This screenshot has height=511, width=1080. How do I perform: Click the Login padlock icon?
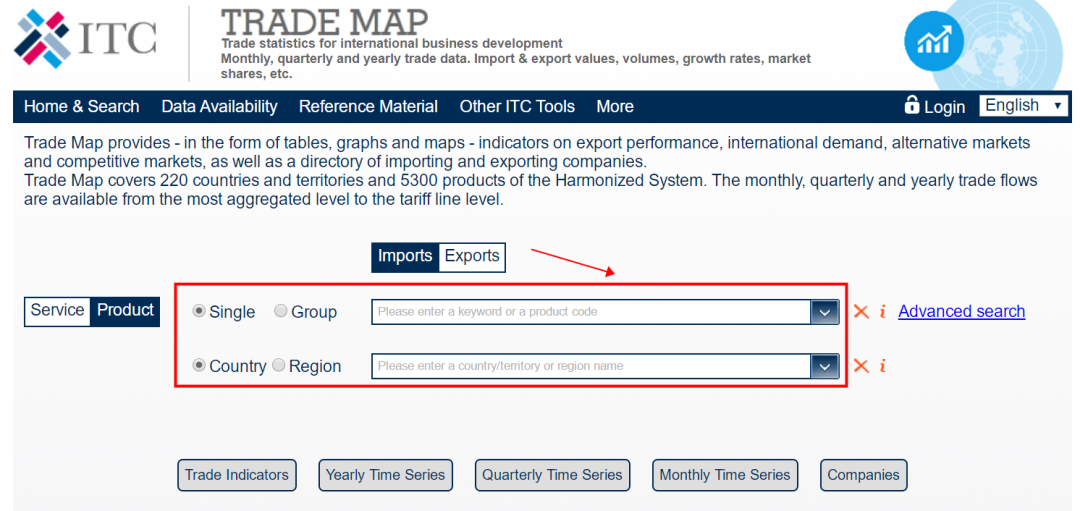[912, 105]
